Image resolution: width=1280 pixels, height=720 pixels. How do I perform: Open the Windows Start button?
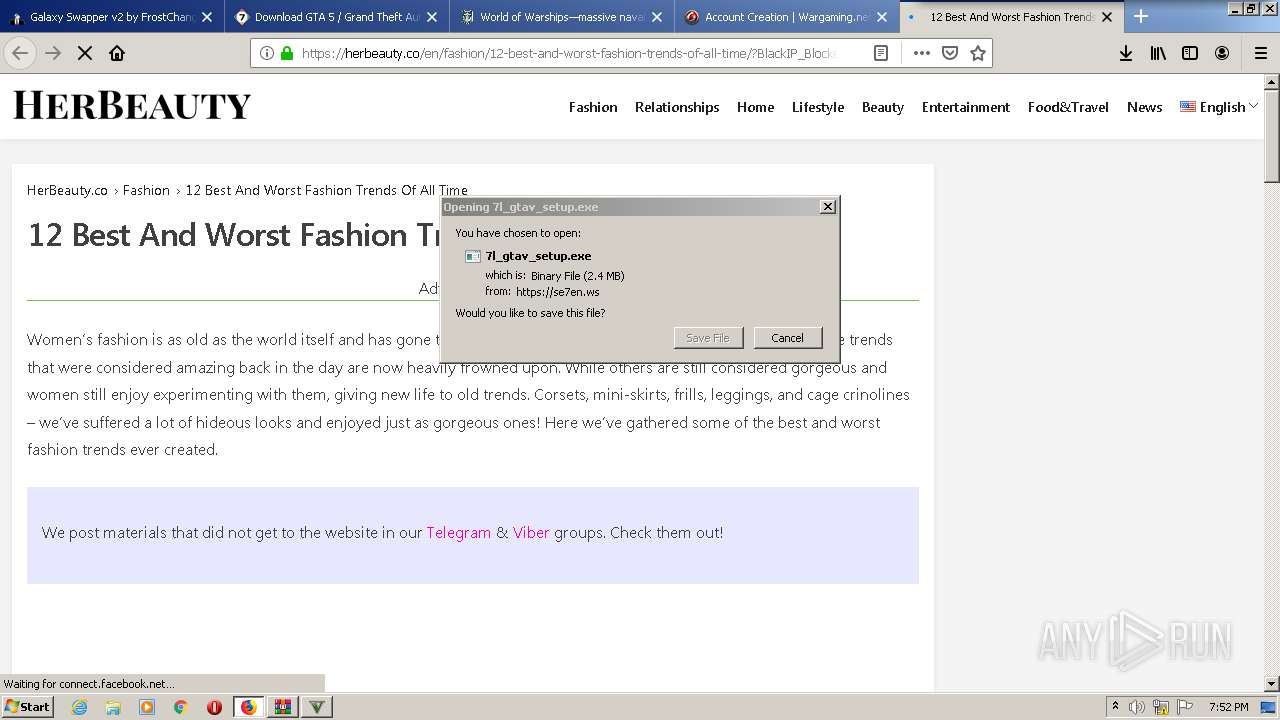(27, 706)
